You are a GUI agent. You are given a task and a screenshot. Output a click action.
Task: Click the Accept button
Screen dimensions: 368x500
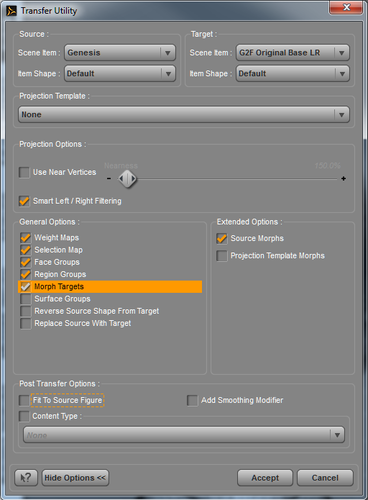coord(265,478)
